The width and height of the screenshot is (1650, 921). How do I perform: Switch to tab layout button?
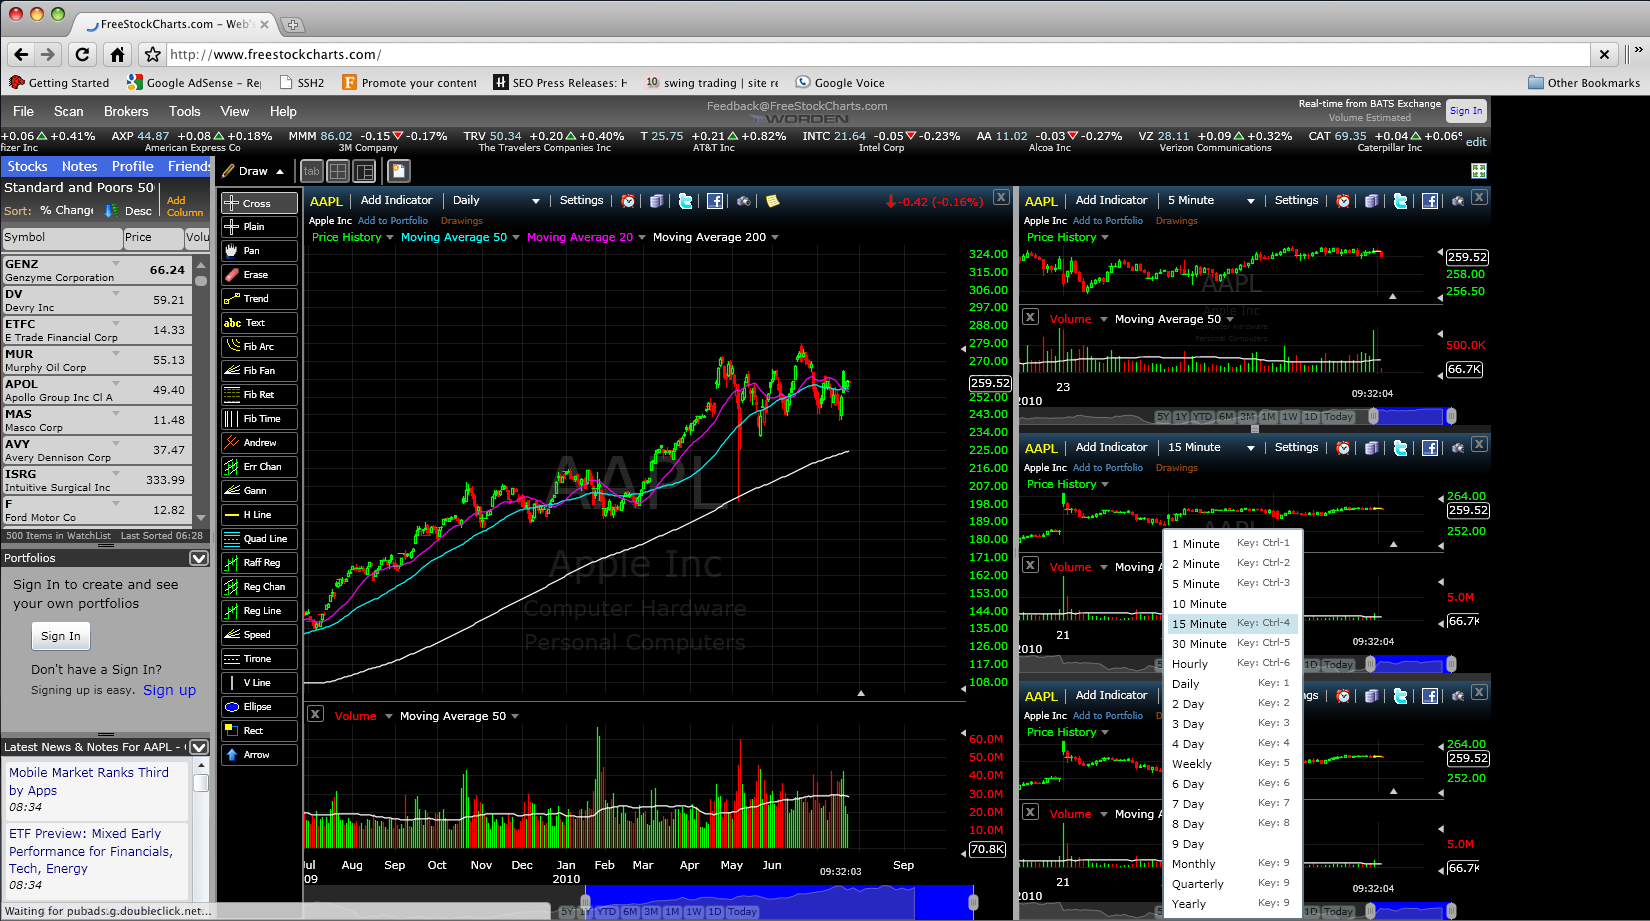pyautogui.click(x=312, y=171)
